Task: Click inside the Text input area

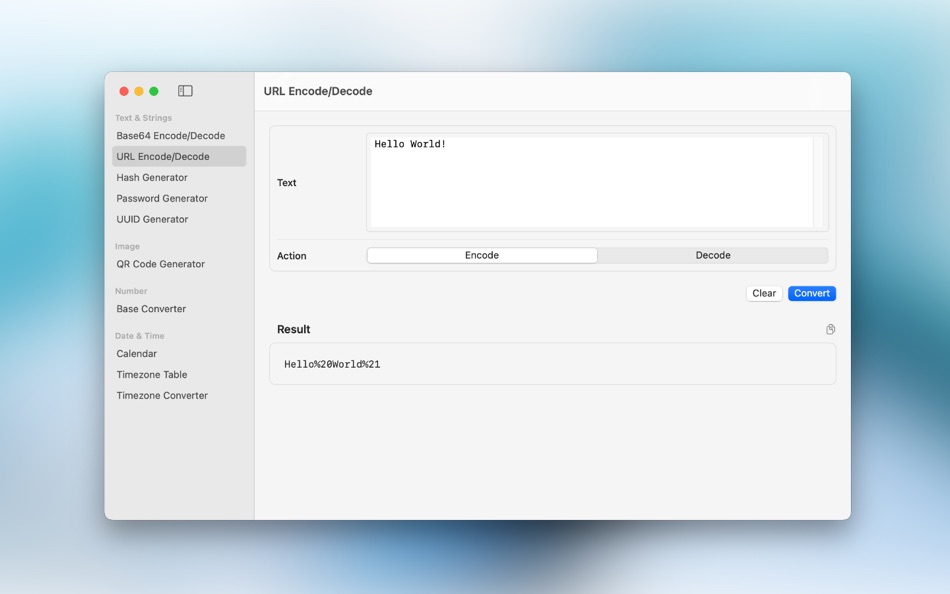Action: pos(595,180)
